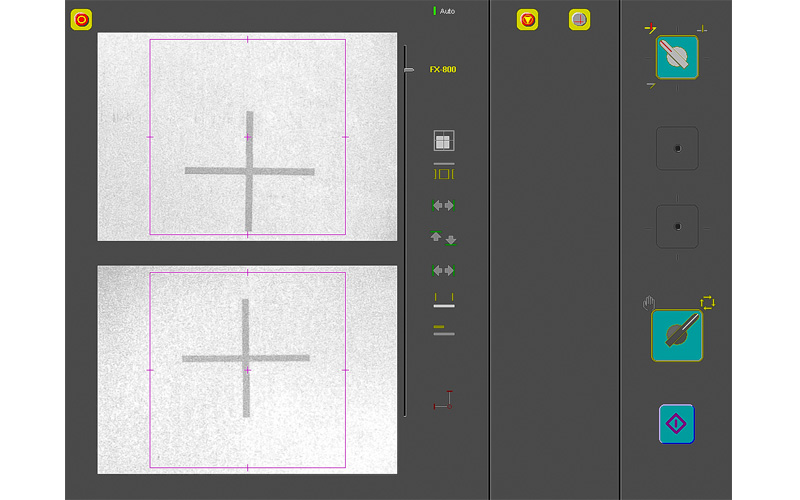800x500 pixels.
Task: Select the four-pane grid layout icon
Action: coord(443,141)
